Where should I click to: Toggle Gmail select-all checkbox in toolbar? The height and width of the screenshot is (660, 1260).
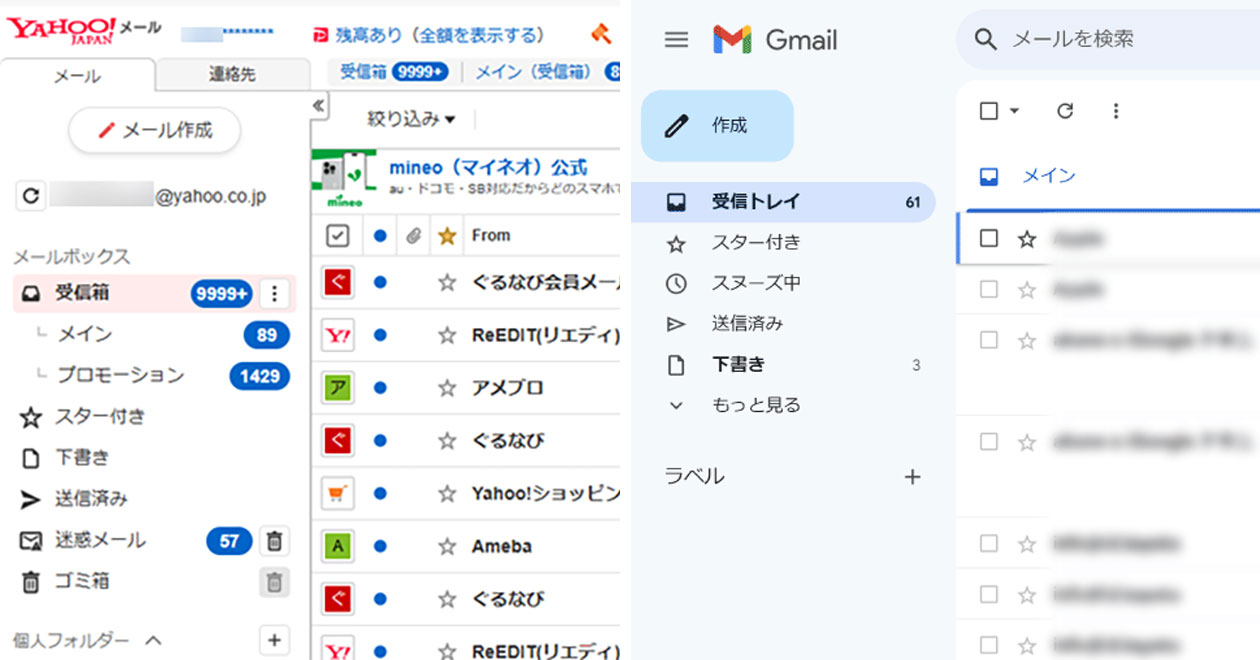[x=989, y=111]
